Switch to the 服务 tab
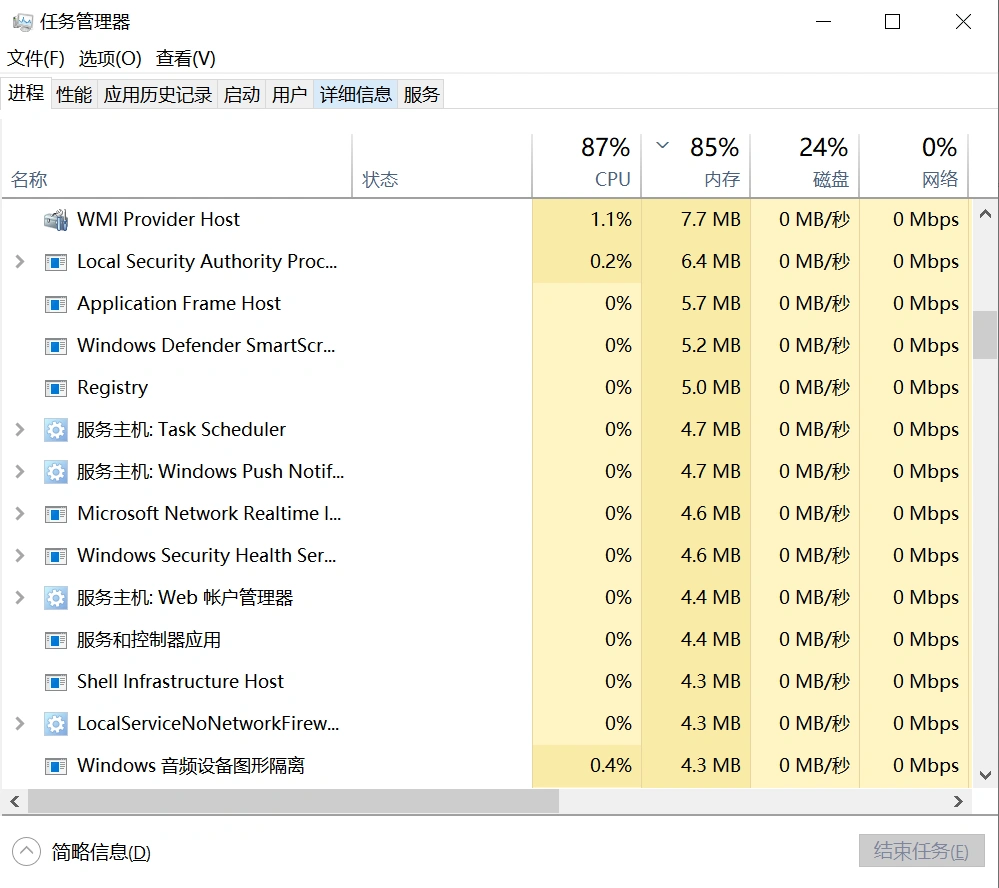 pyautogui.click(x=420, y=93)
